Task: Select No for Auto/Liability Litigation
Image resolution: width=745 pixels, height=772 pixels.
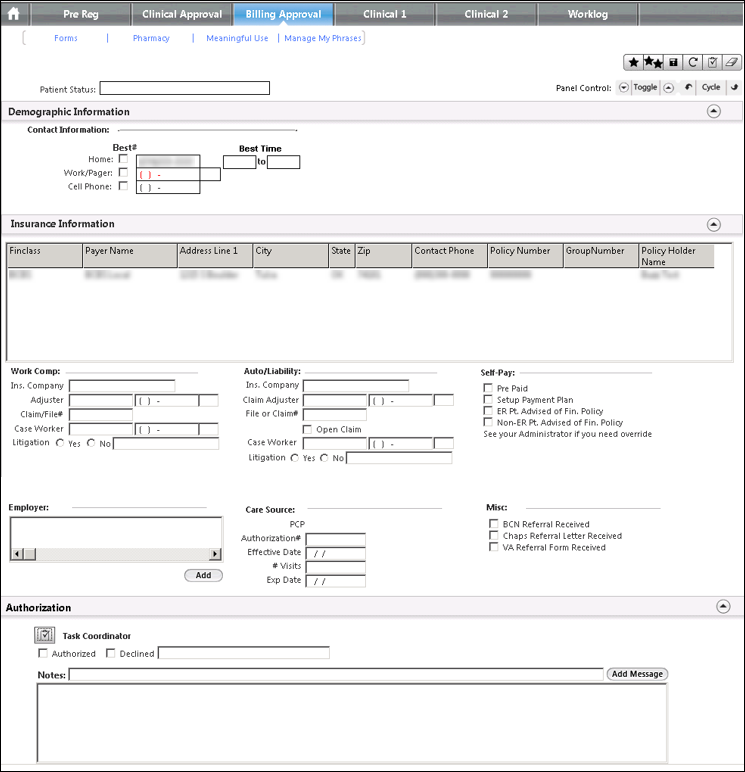Action: pos(324,458)
